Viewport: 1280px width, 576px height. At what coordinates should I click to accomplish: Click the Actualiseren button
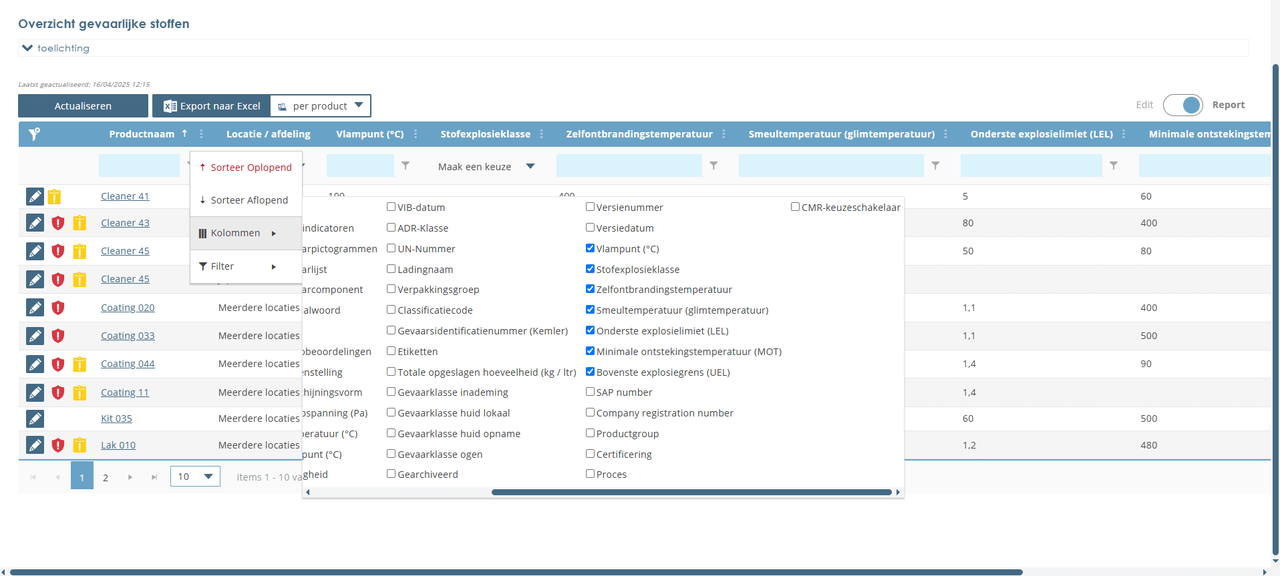[83, 106]
